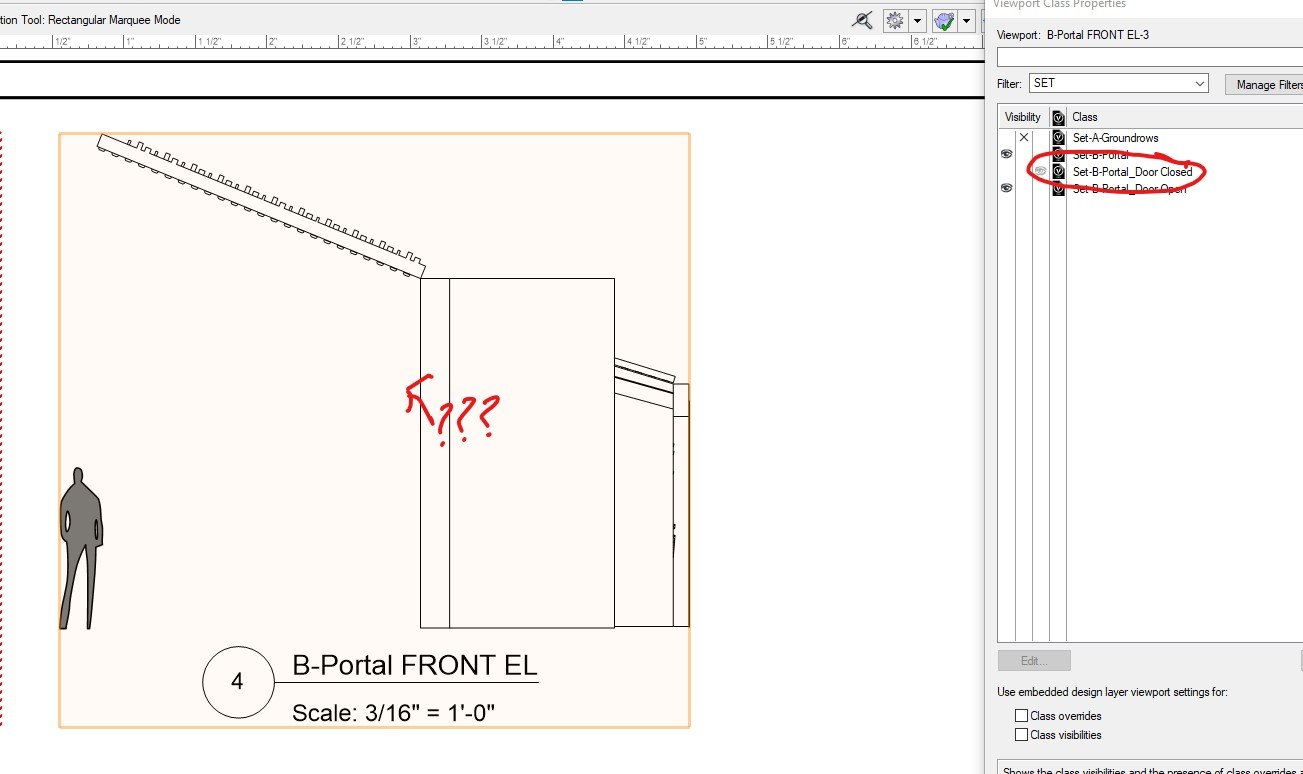Image resolution: width=1303 pixels, height=774 pixels.
Task: Click the class icon beside Set-B-Portal
Action: (x=1057, y=154)
